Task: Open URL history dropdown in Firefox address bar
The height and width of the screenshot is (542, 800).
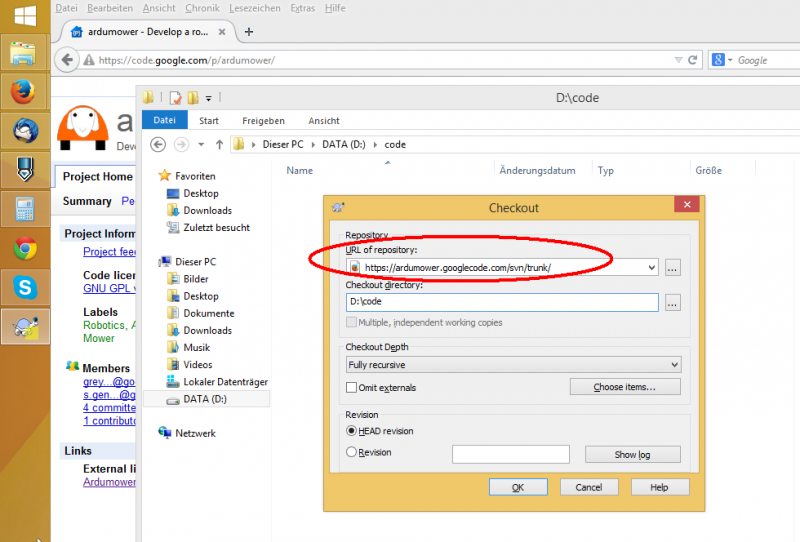Action: click(x=678, y=60)
